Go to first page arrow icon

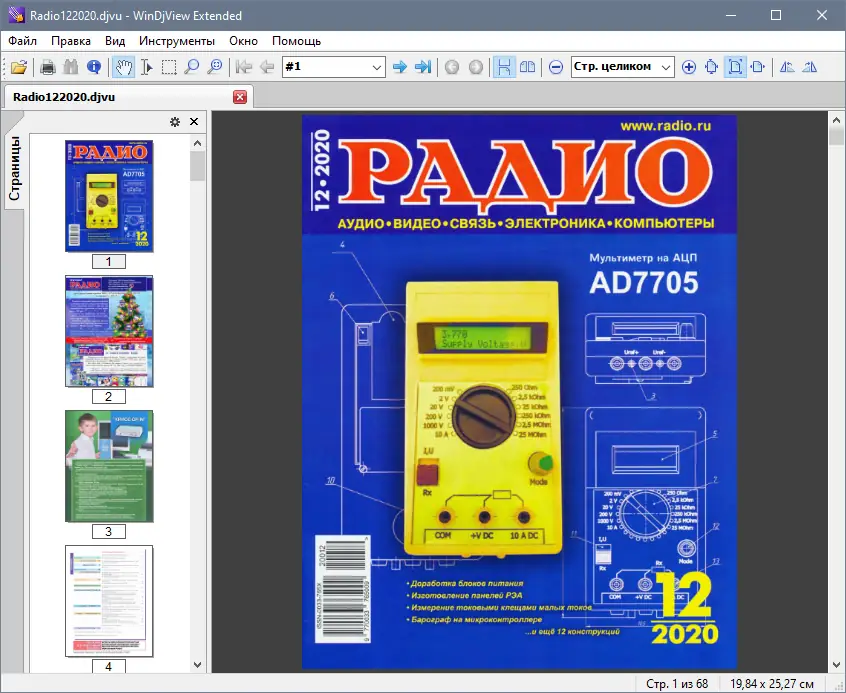[244, 67]
